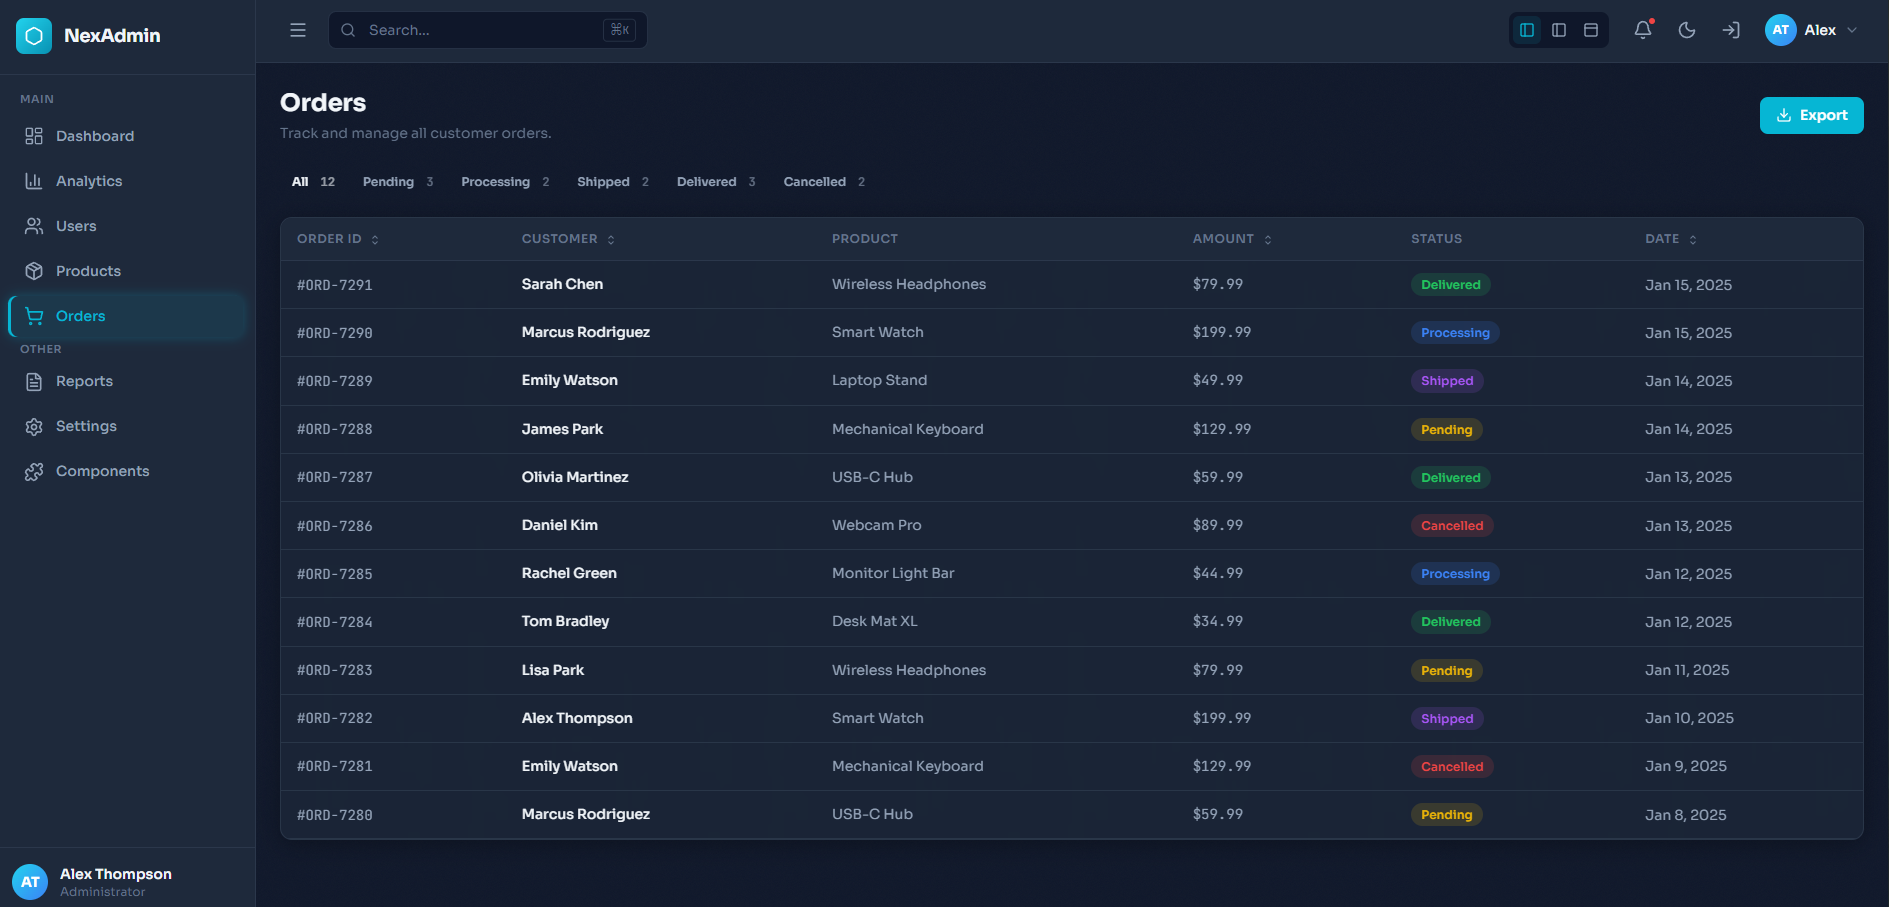Click the logout arrow icon
The image size is (1889, 907).
pyautogui.click(x=1730, y=30)
